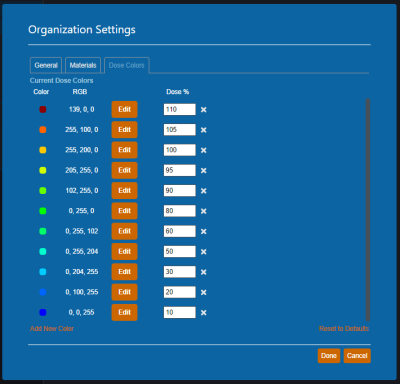This screenshot has width=400, height=384.
Task: Remove the 110 dose color row
Action: click(204, 110)
